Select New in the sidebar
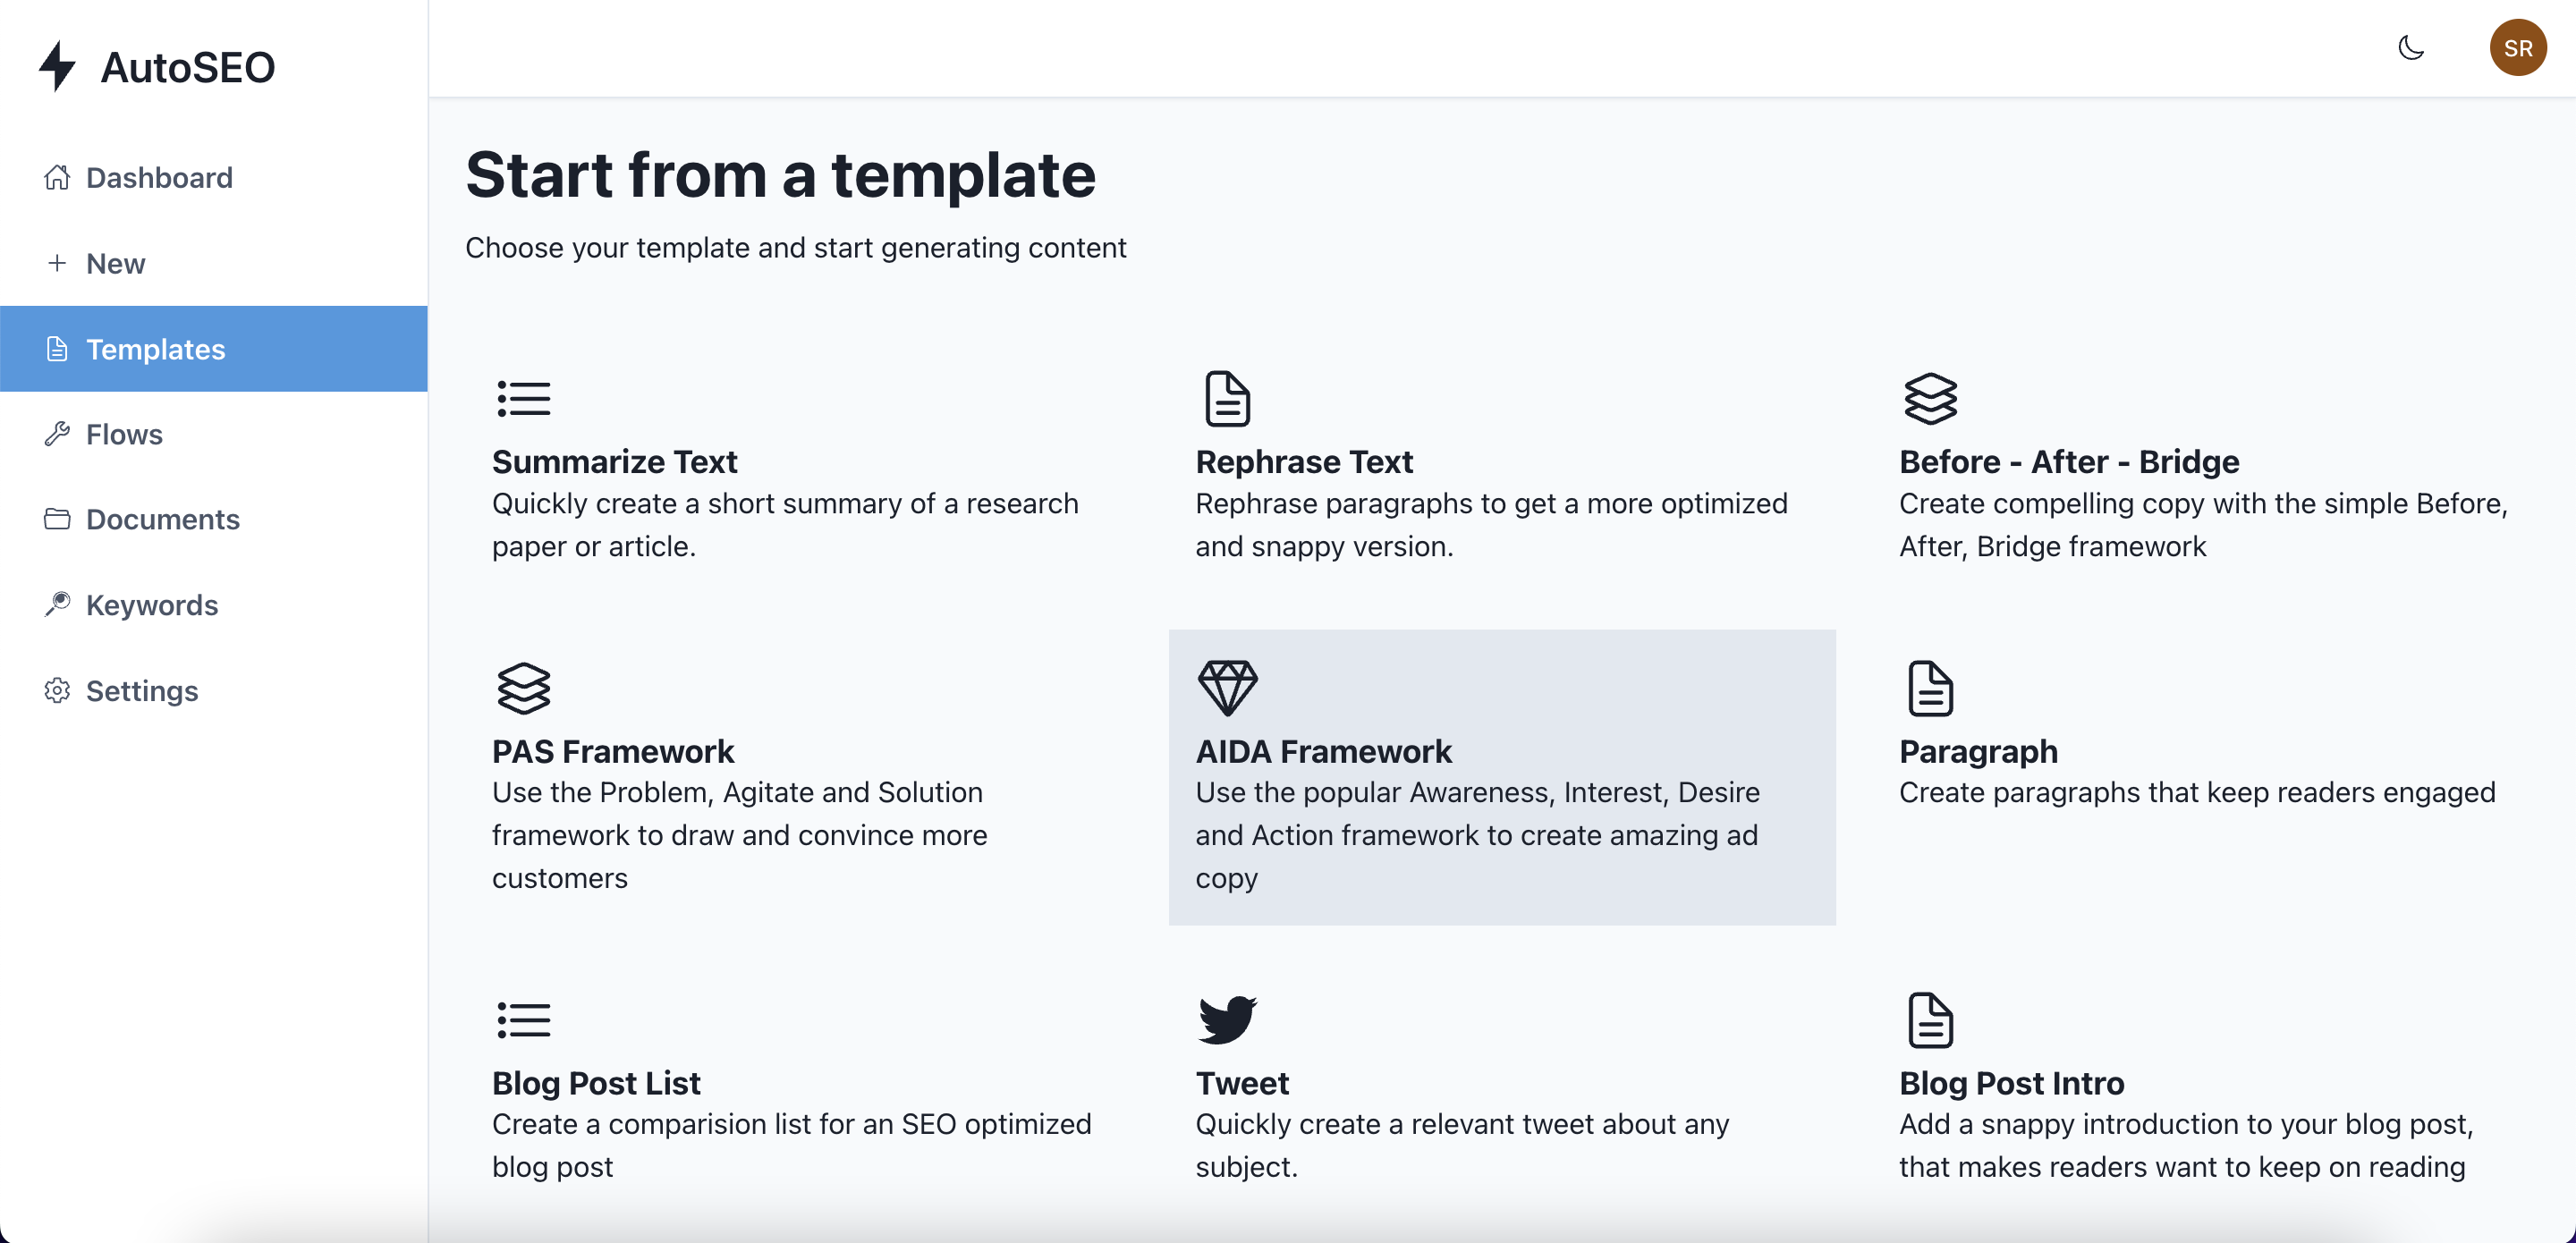Image resolution: width=2576 pixels, height=1243 pixels. [115, 263]
